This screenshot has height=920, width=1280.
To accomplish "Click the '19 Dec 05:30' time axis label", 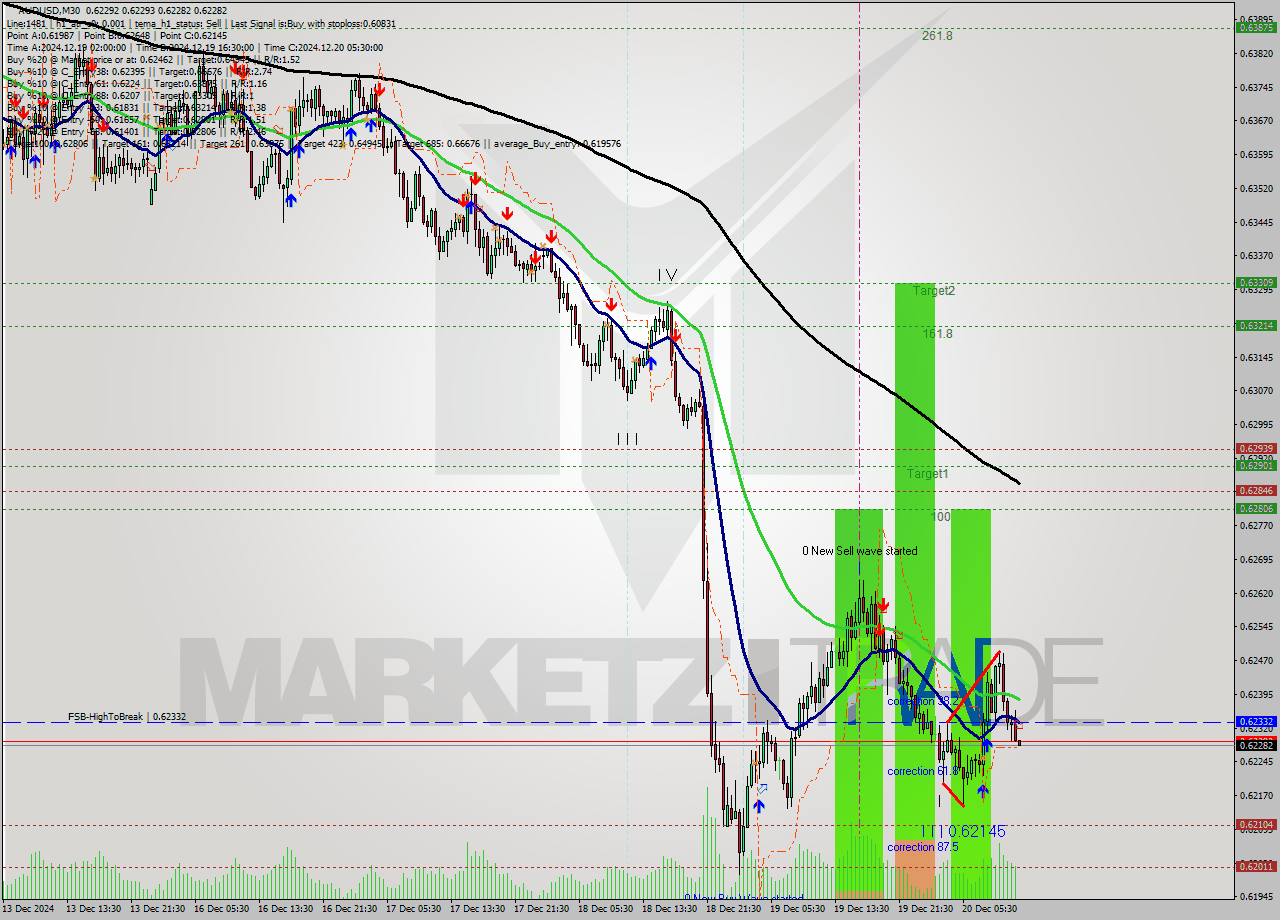I will [798, 908].
